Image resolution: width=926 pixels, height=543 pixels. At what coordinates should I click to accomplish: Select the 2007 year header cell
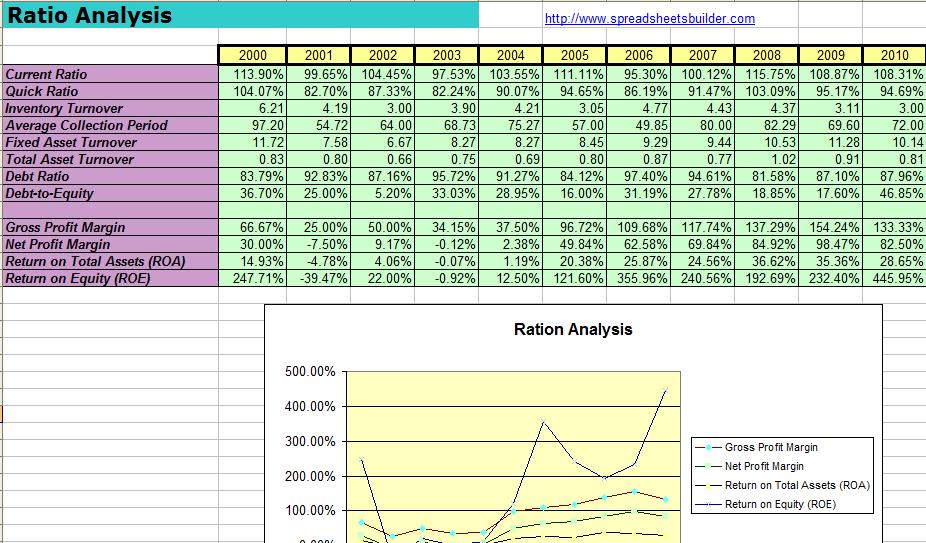click(703, 56)
